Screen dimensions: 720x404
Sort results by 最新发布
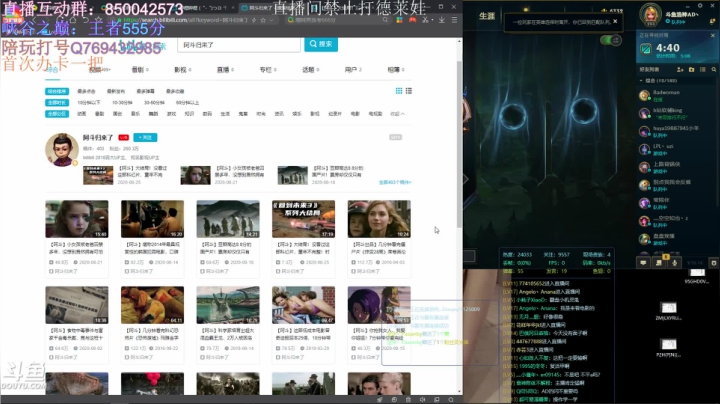click(116, 91)
